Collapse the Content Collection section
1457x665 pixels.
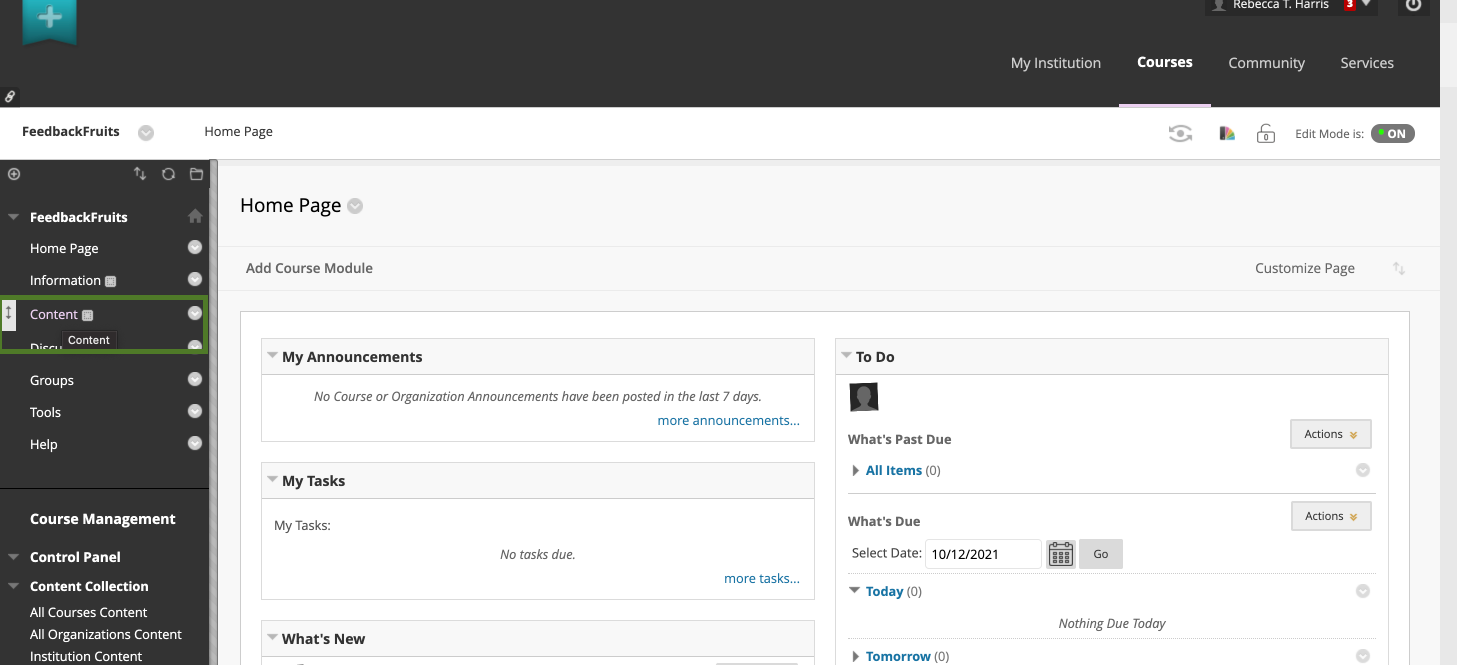pyautogui.click(x=14, y=586)
